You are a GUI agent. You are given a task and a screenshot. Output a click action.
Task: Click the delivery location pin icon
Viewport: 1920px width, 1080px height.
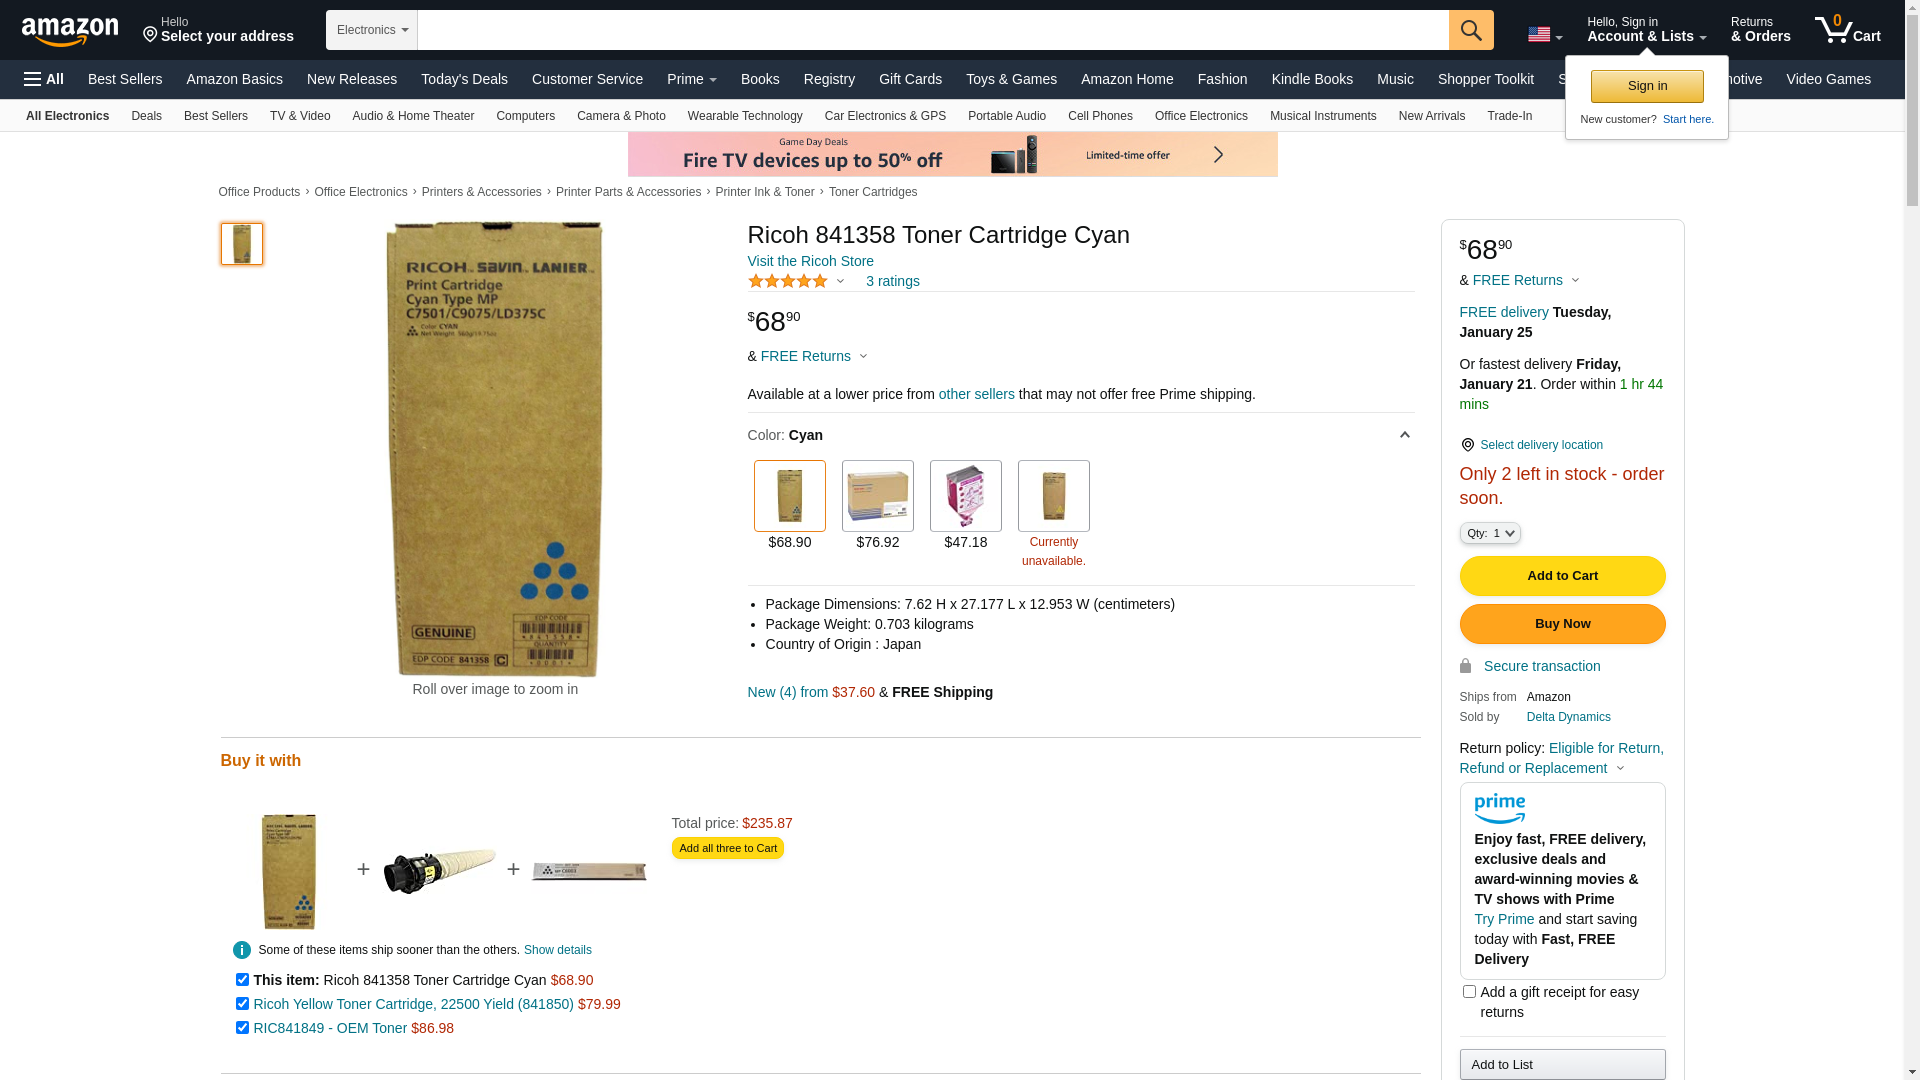click(x=1467, y=445)
